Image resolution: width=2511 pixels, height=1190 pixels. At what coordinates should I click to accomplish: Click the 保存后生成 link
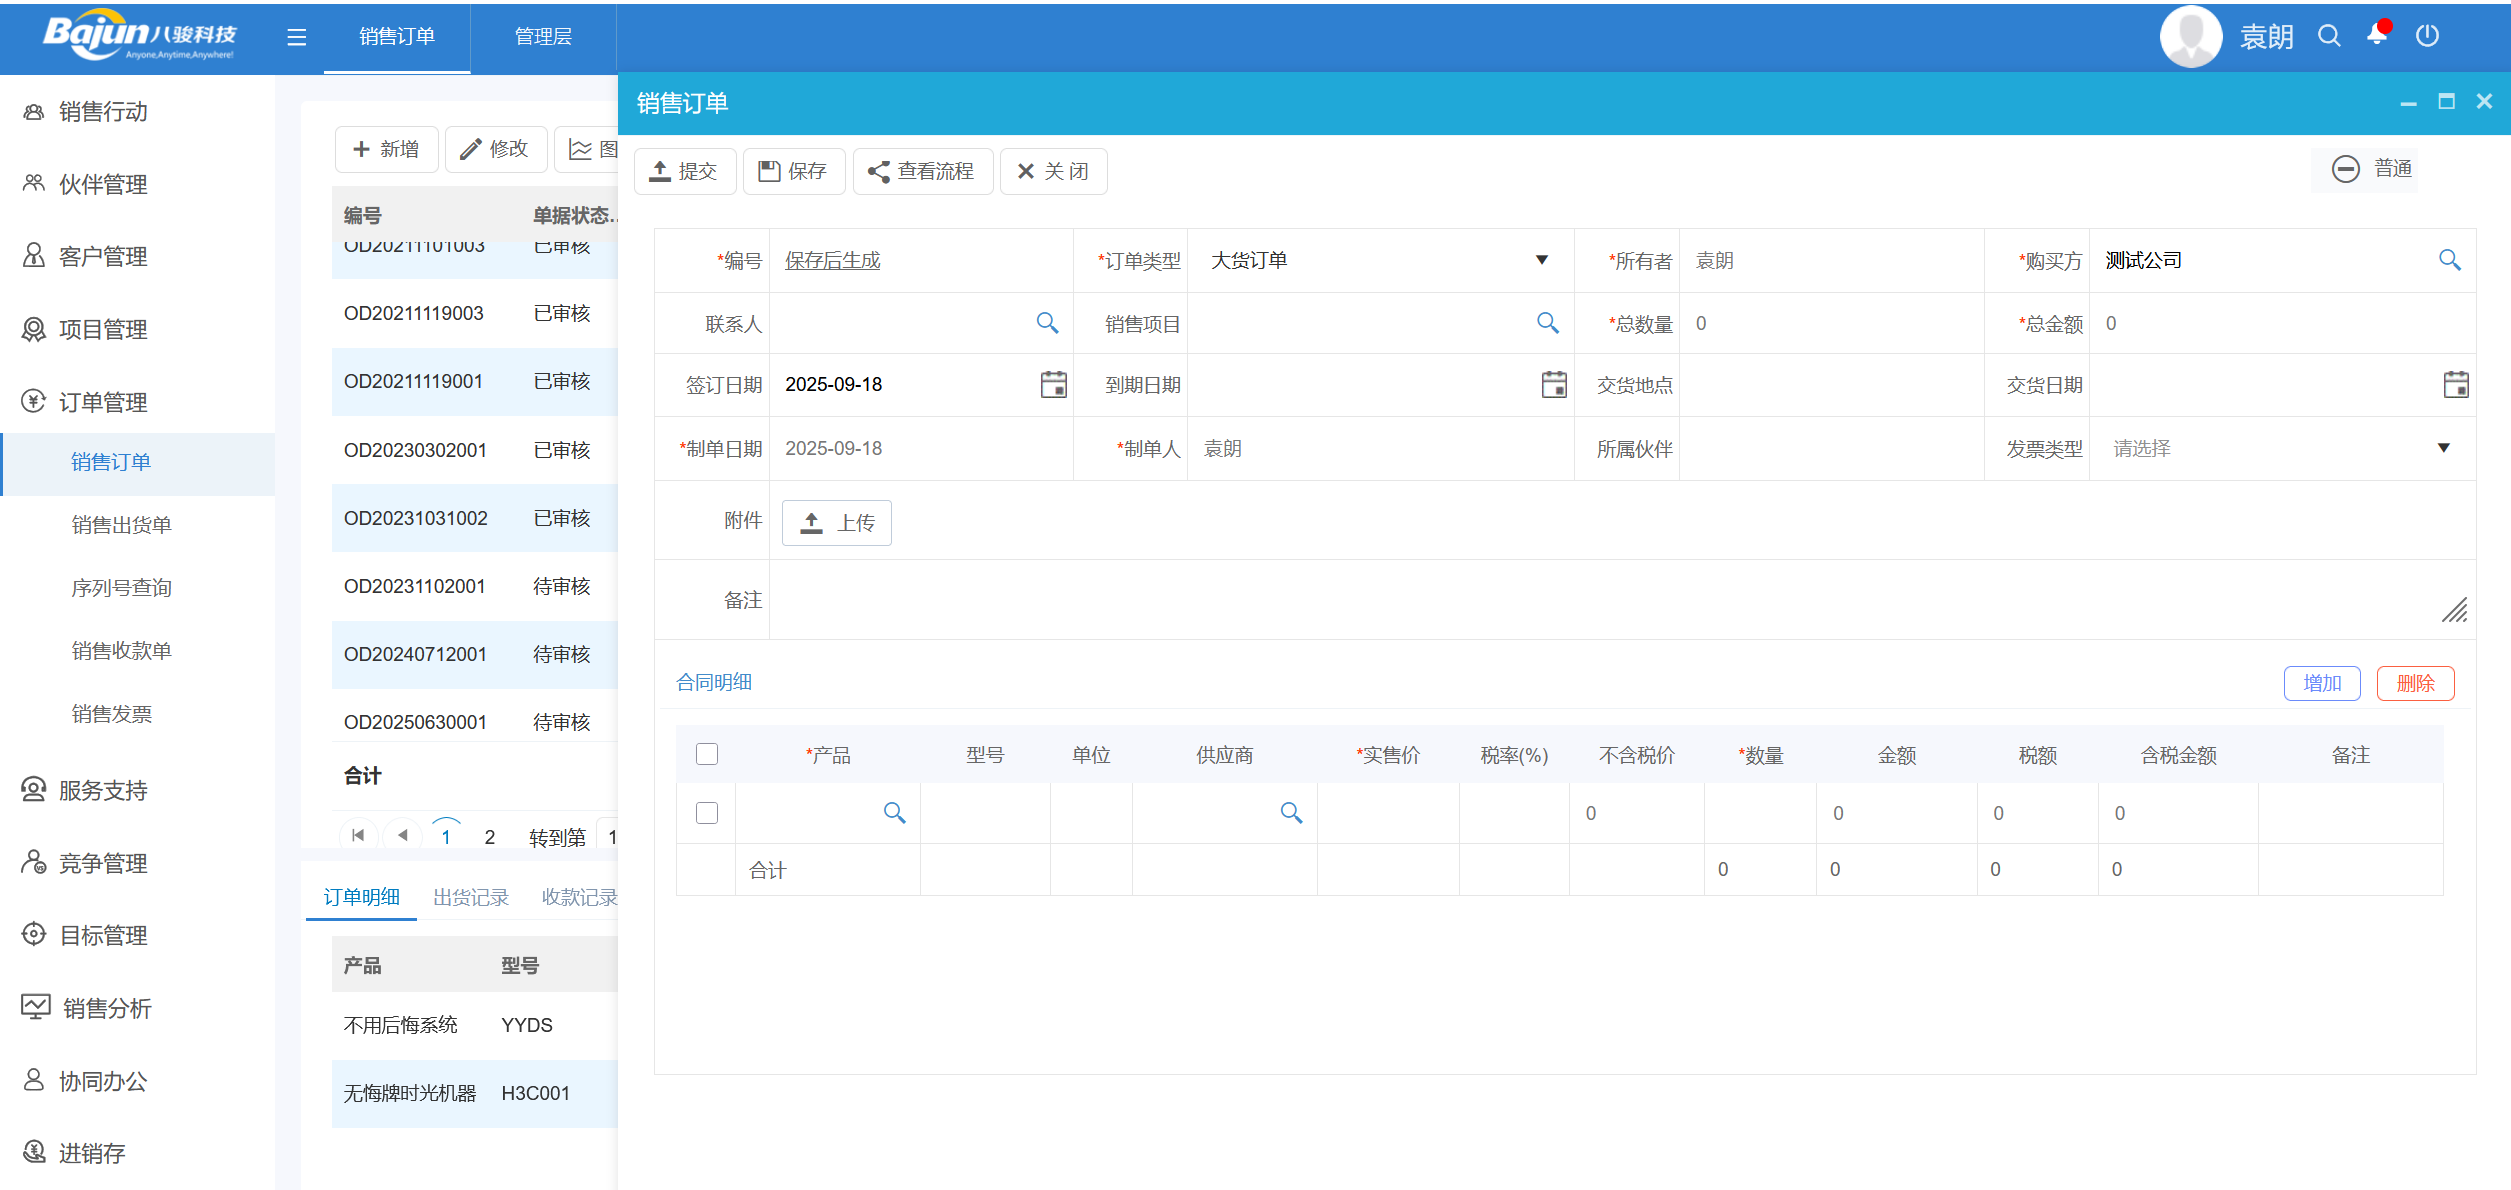[831, 260]
